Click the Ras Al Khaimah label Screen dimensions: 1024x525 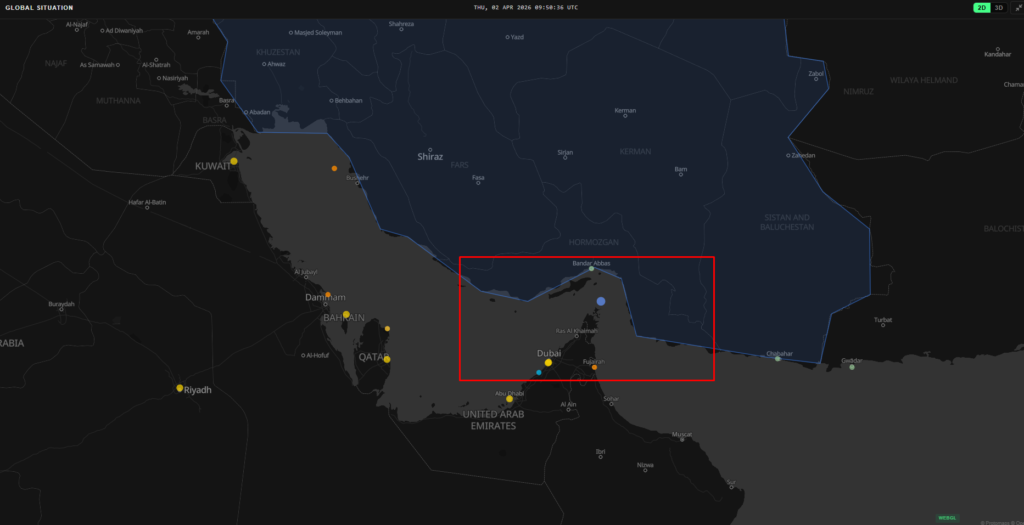pyautogui.click(x=577, y=331)
